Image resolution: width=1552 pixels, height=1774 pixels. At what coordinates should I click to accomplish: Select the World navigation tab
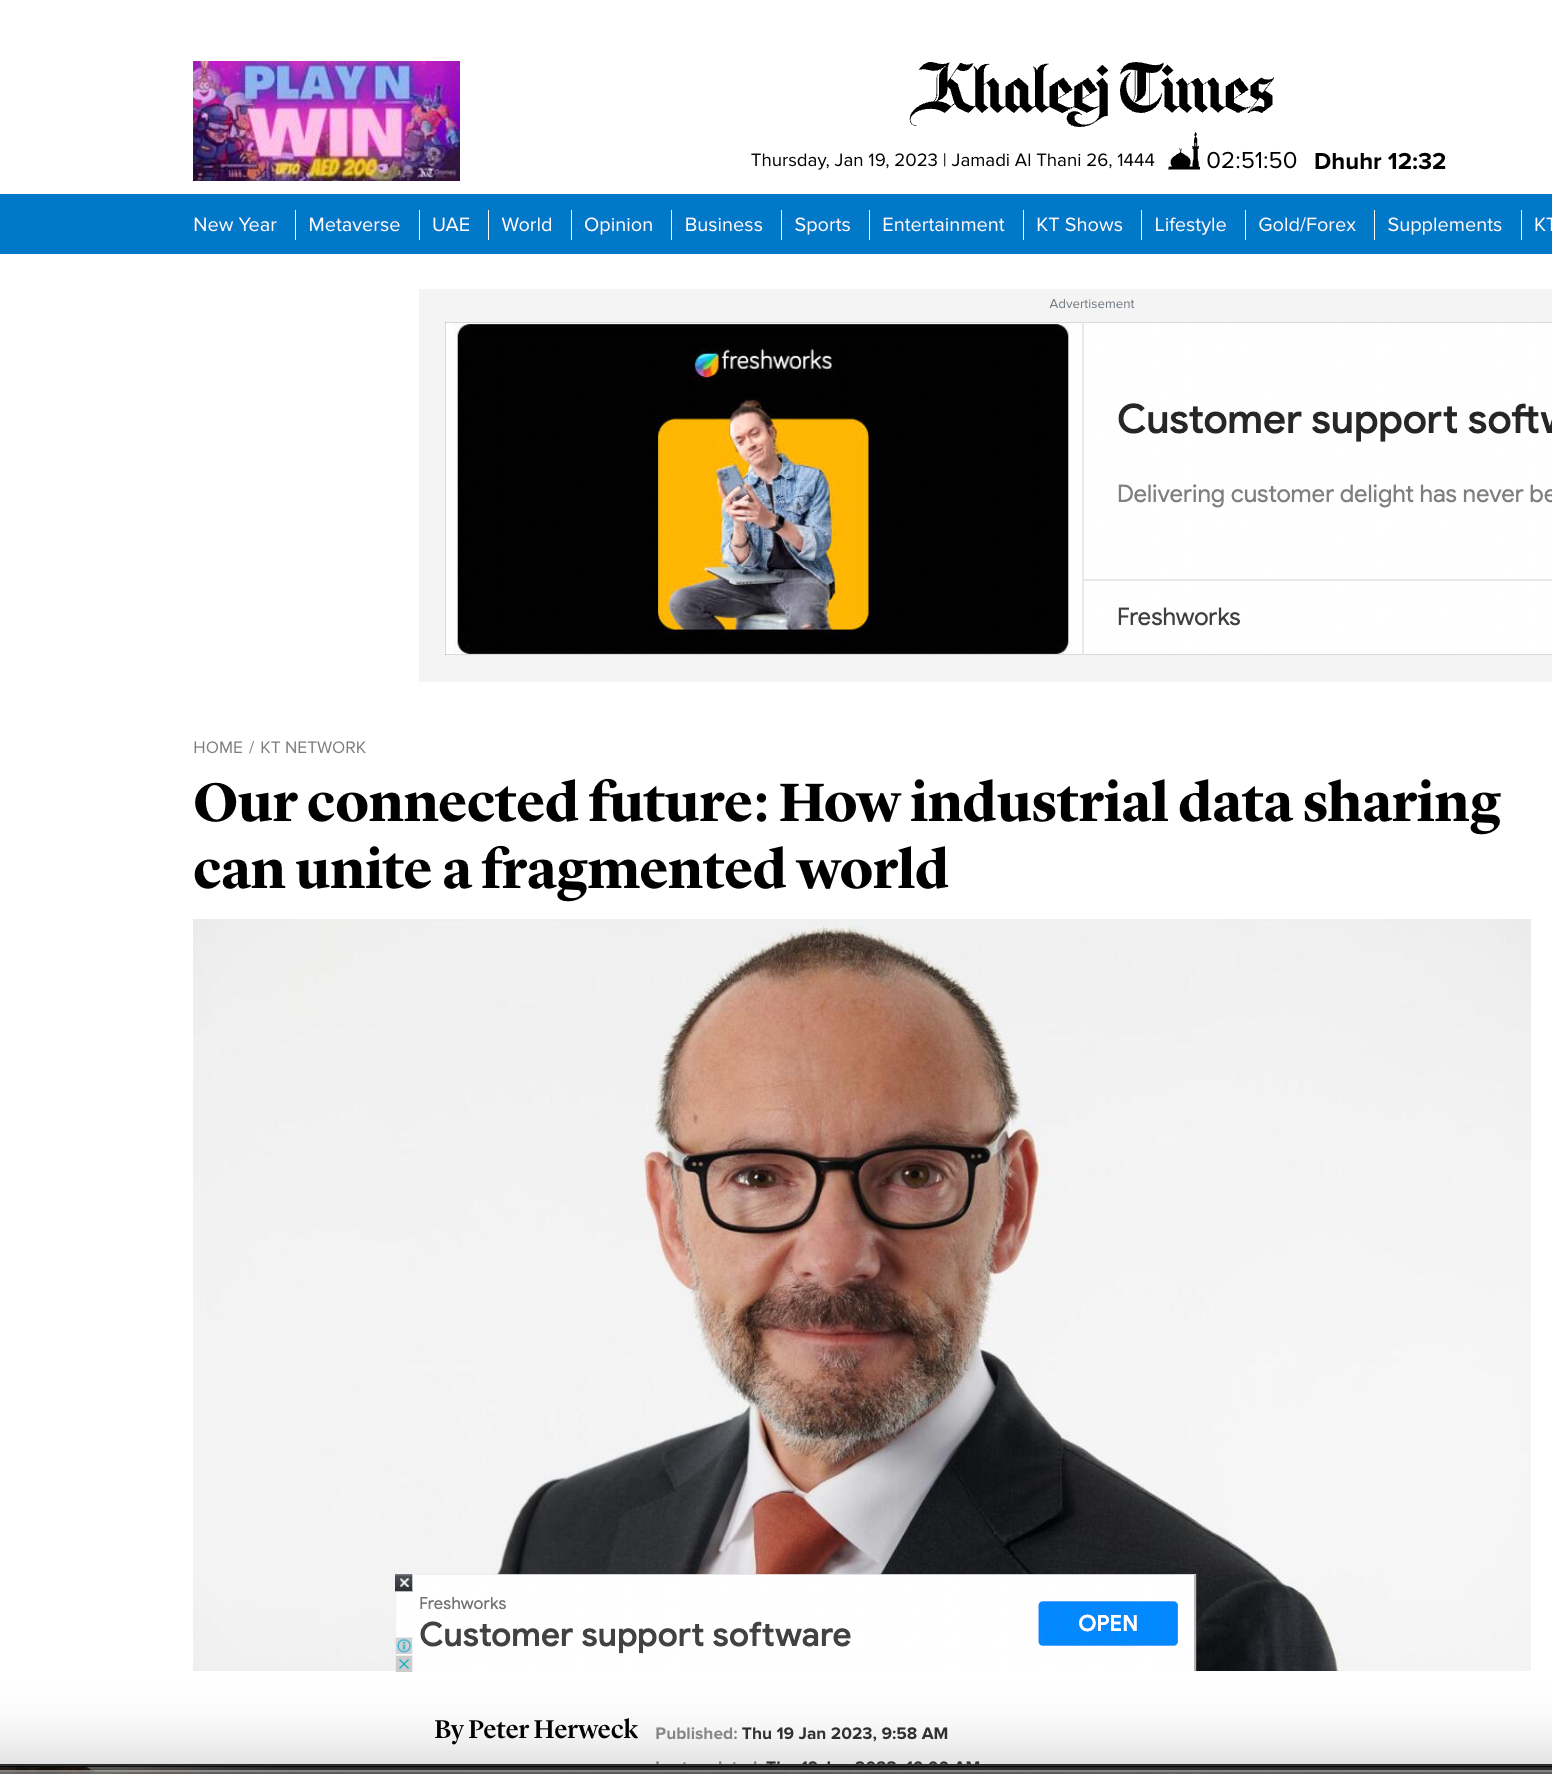click(x=526, y=225)
